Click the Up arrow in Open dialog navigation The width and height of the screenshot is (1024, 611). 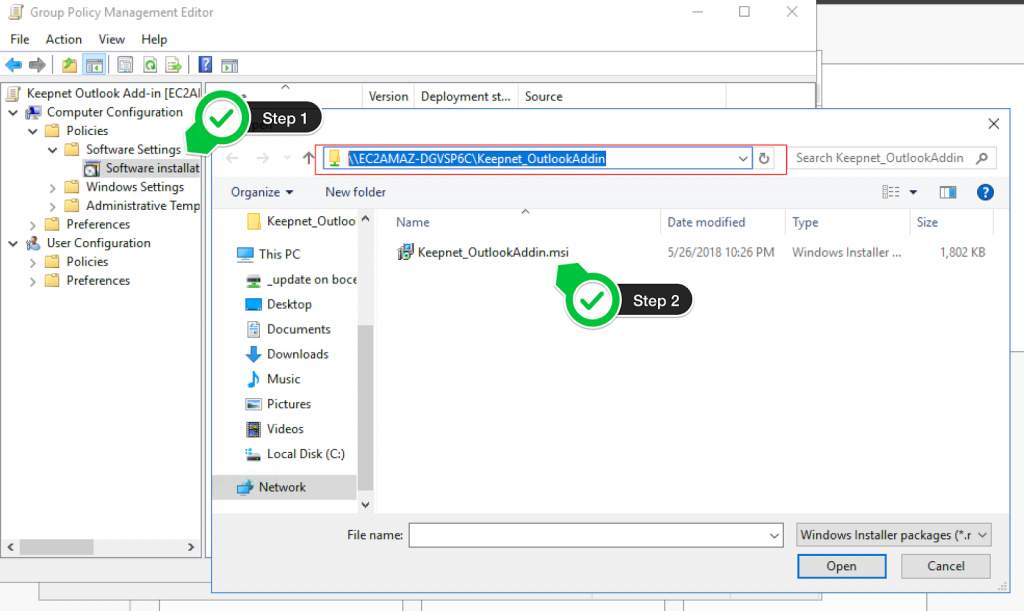tap(308, 158)
